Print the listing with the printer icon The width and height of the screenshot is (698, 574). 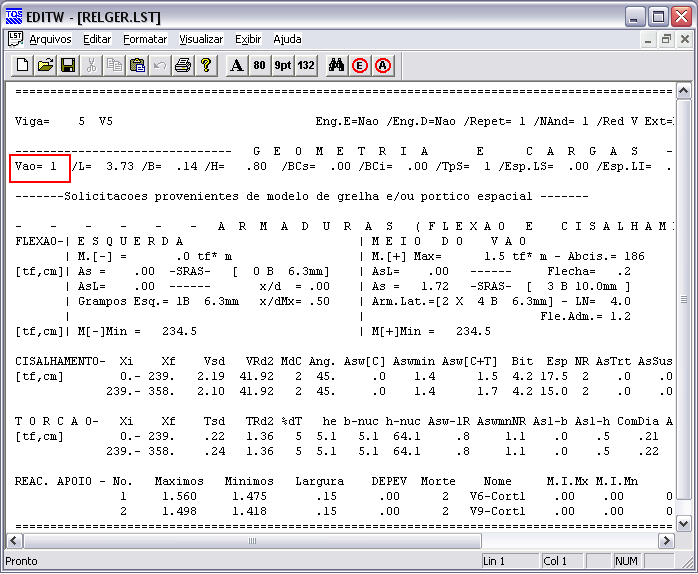pos(183,65)
